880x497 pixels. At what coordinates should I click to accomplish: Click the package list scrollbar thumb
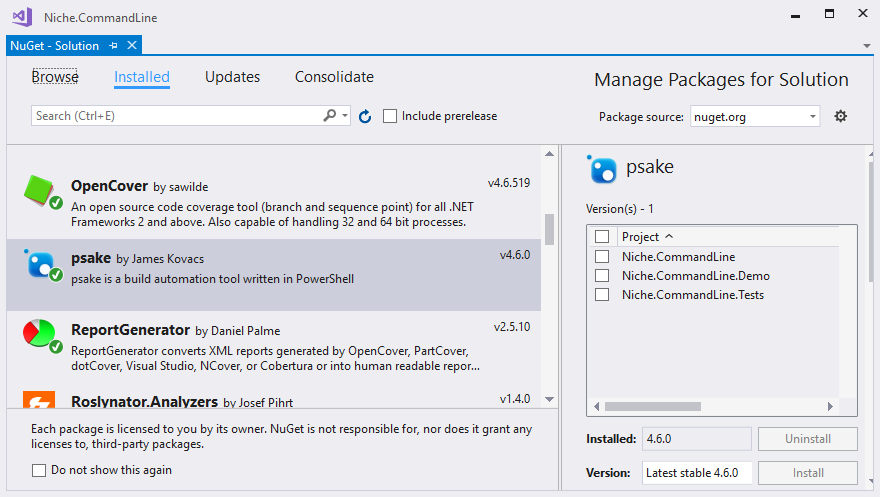coord(549,229)
